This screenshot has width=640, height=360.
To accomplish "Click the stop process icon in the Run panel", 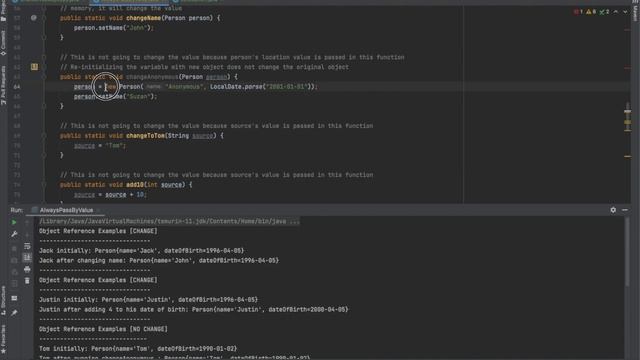I will click(x=14, y=248).
